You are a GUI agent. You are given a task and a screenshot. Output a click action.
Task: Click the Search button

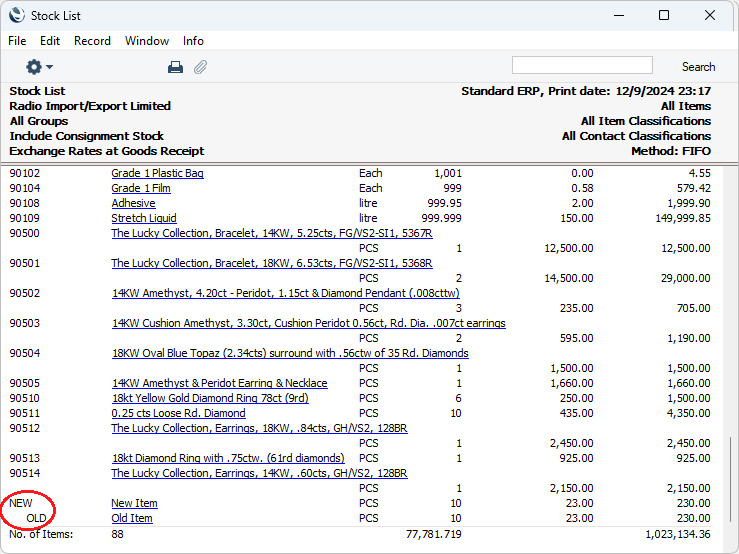coord(698,67)
